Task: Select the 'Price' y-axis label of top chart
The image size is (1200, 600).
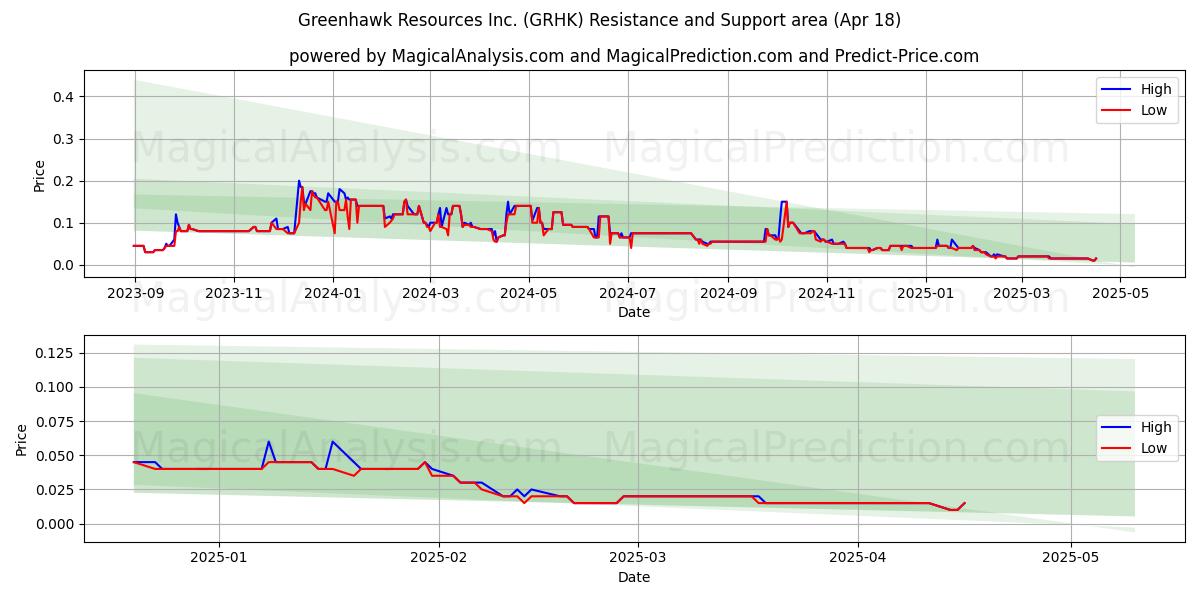Action: (39, 175)
